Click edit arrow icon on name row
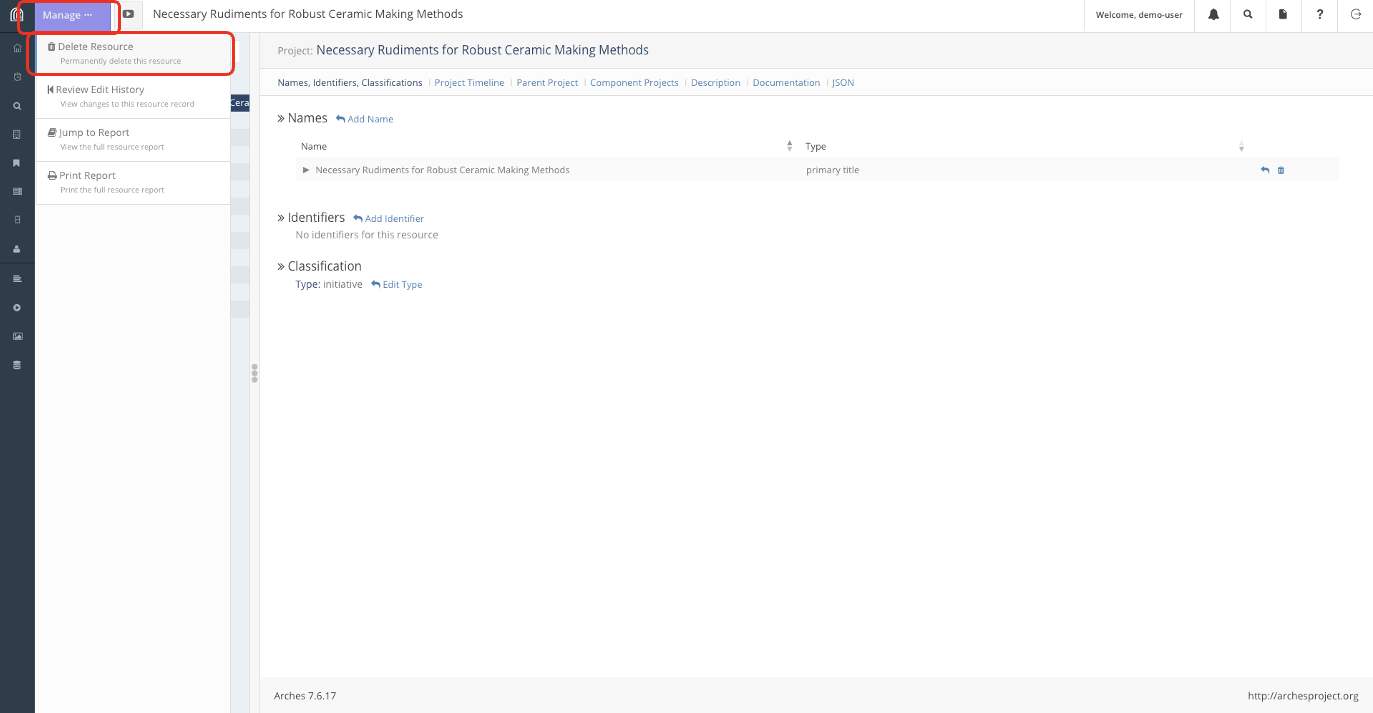1373x713 pixels. (1264, 170)
